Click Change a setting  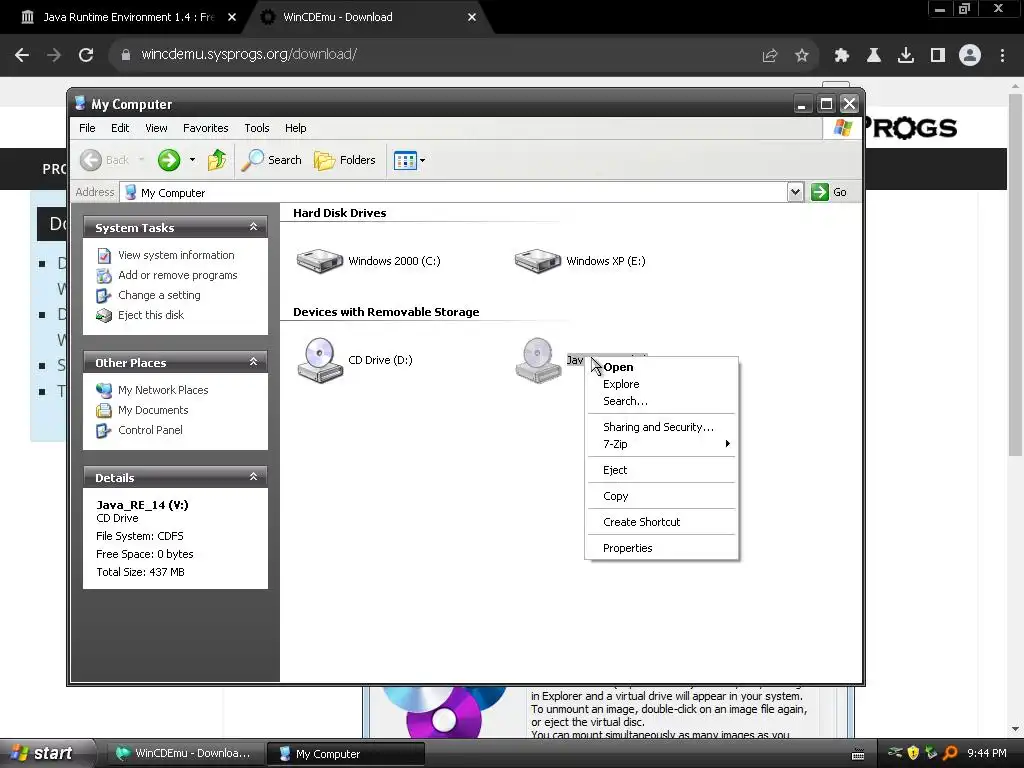coord(159,295)
